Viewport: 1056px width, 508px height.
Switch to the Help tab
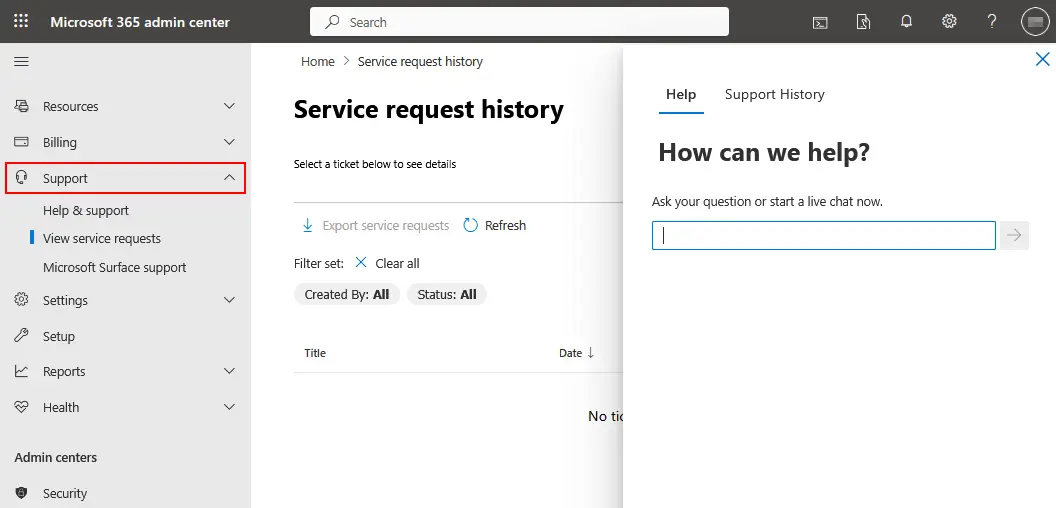coord(681,94)
